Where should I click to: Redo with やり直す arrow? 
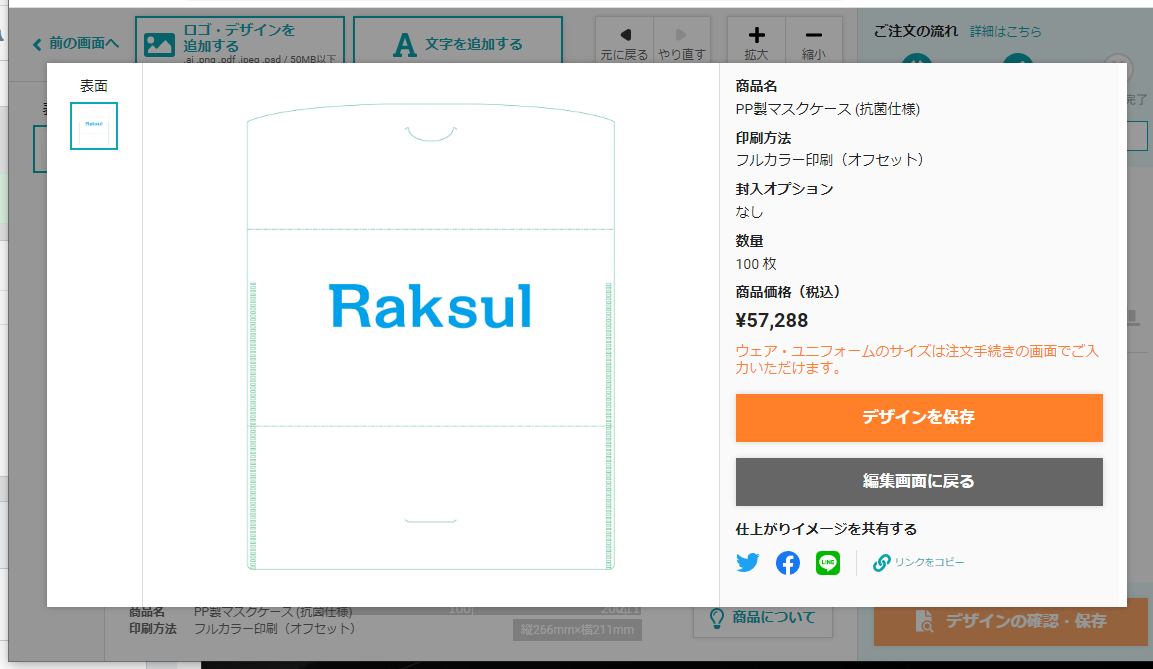682,40
